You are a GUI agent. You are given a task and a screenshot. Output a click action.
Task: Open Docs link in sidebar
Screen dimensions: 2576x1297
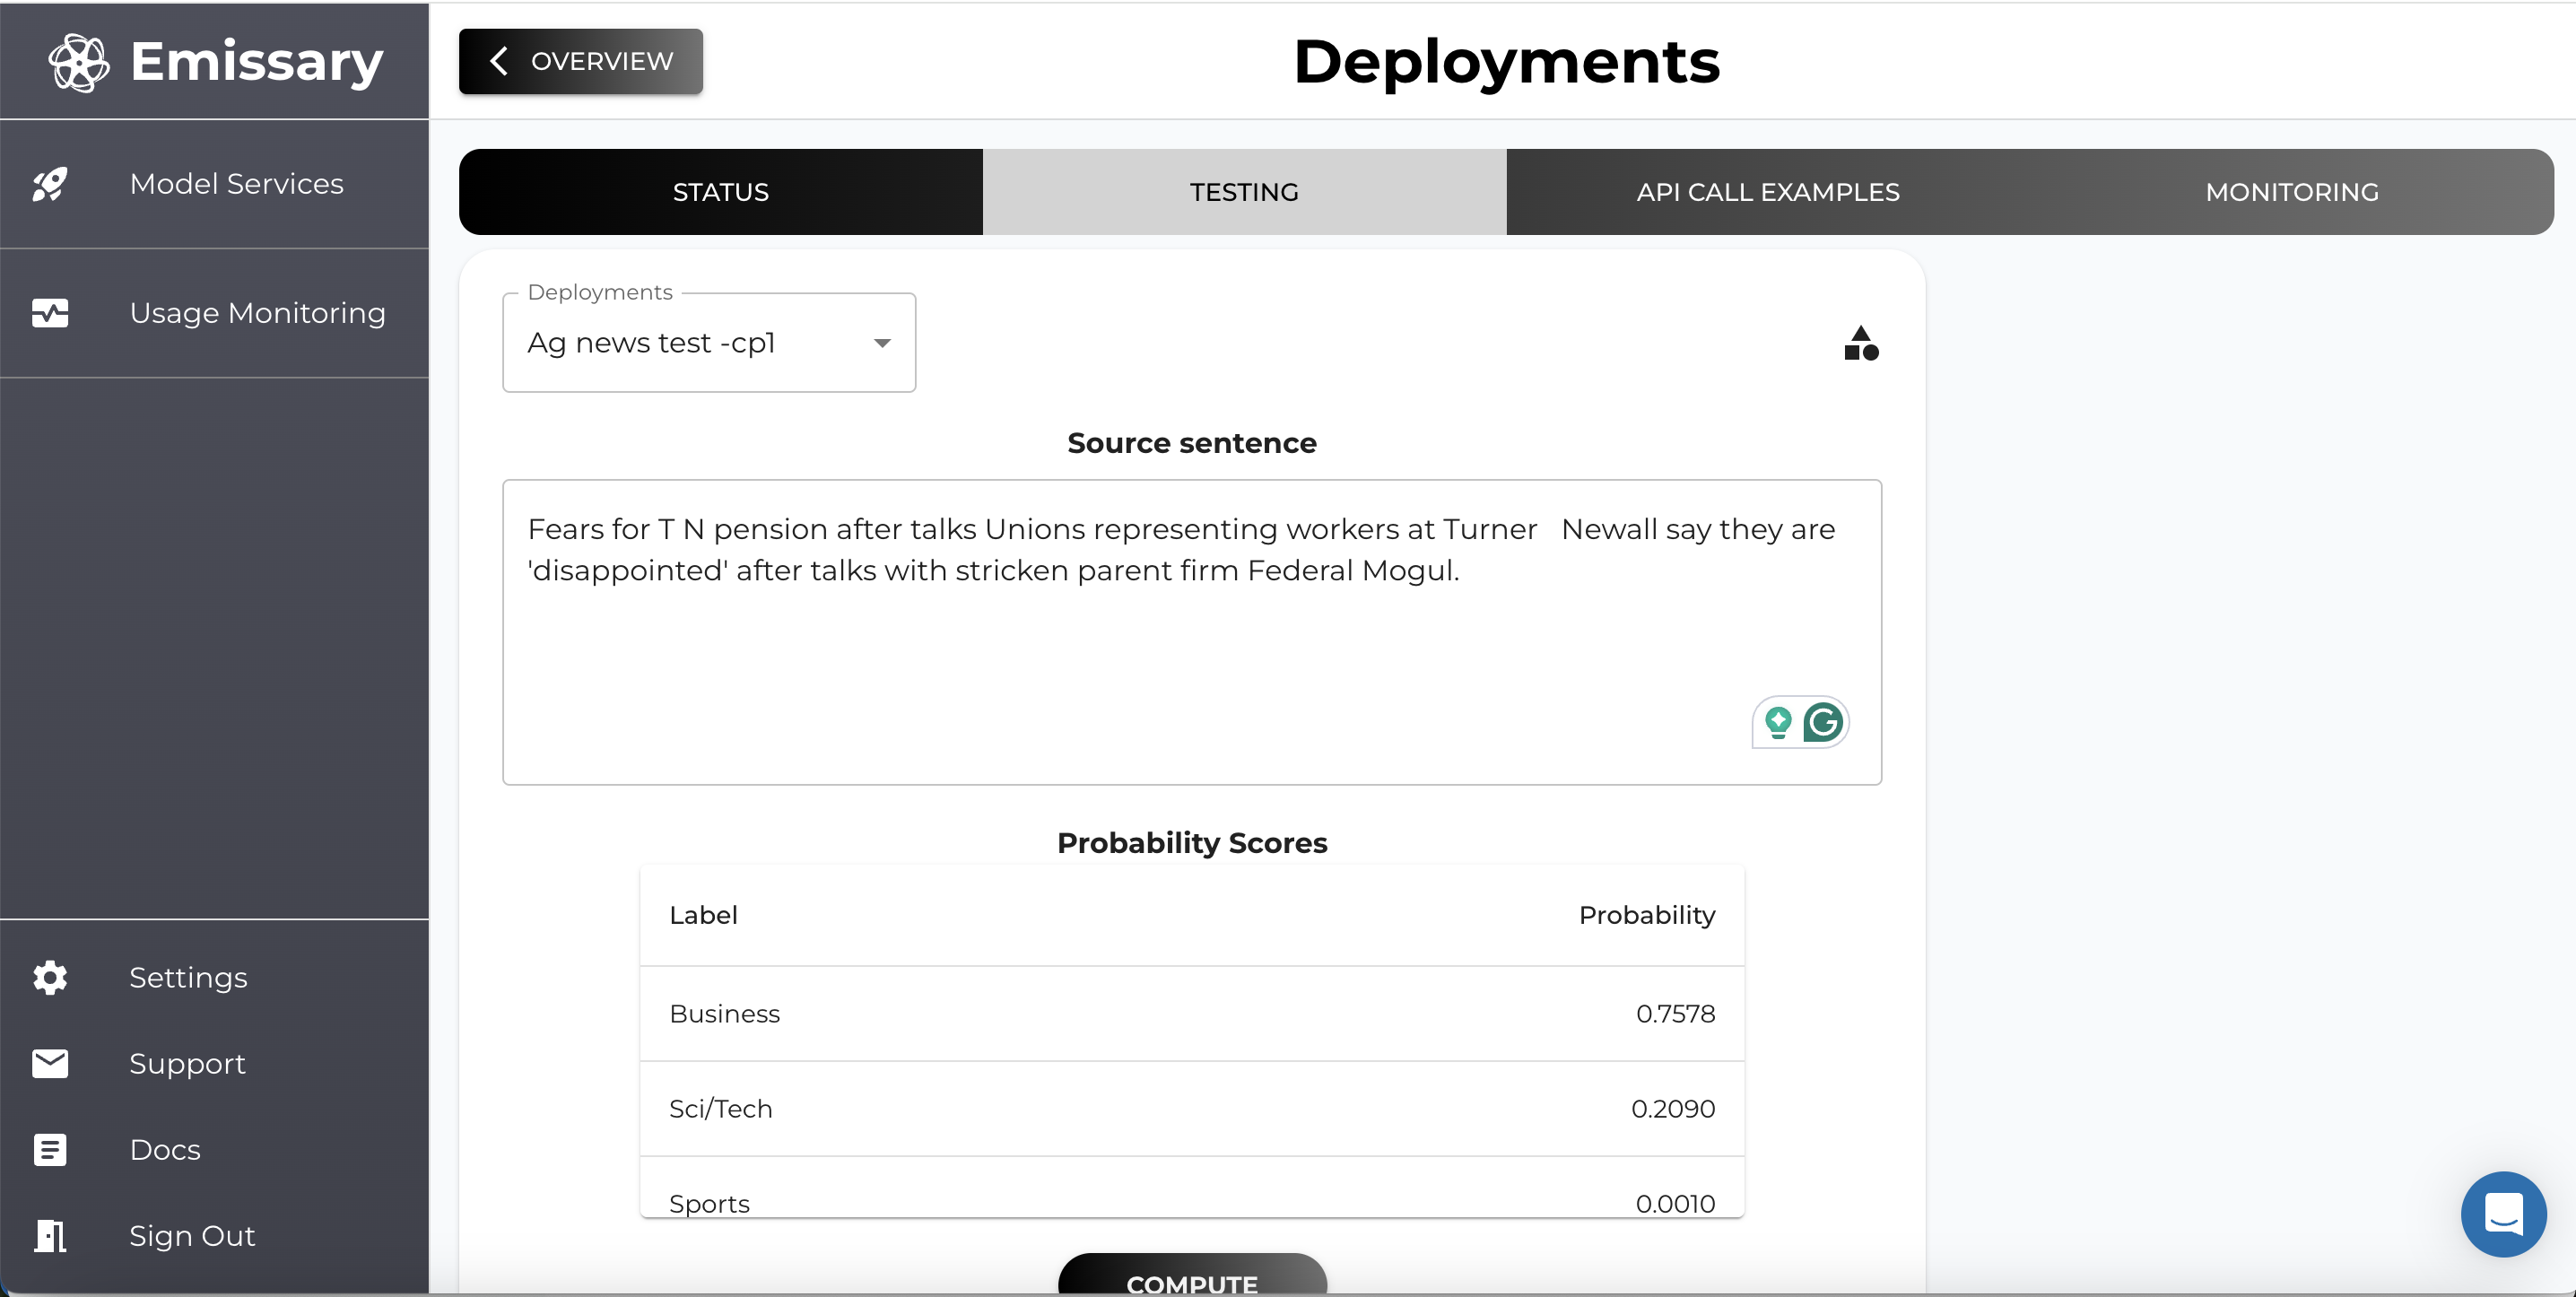point(165,1149)
